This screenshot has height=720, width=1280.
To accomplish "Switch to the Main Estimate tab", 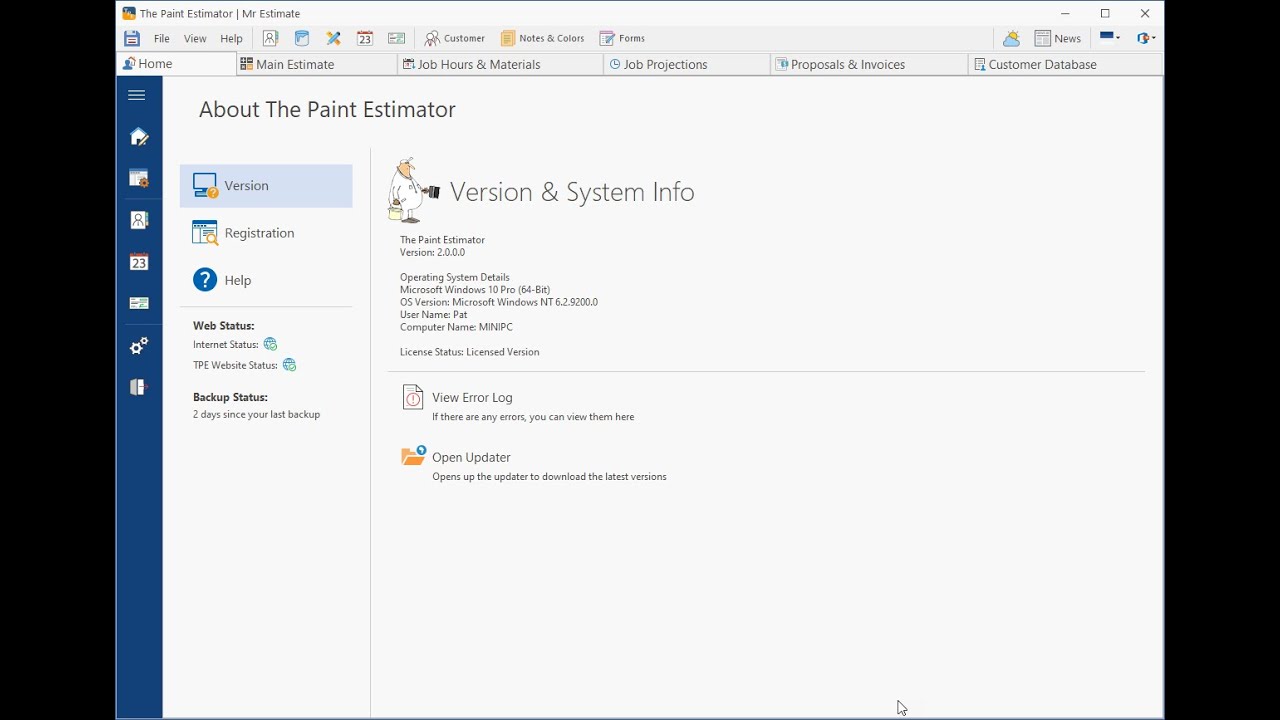I will pyautogui.click(x=317, y=64).
